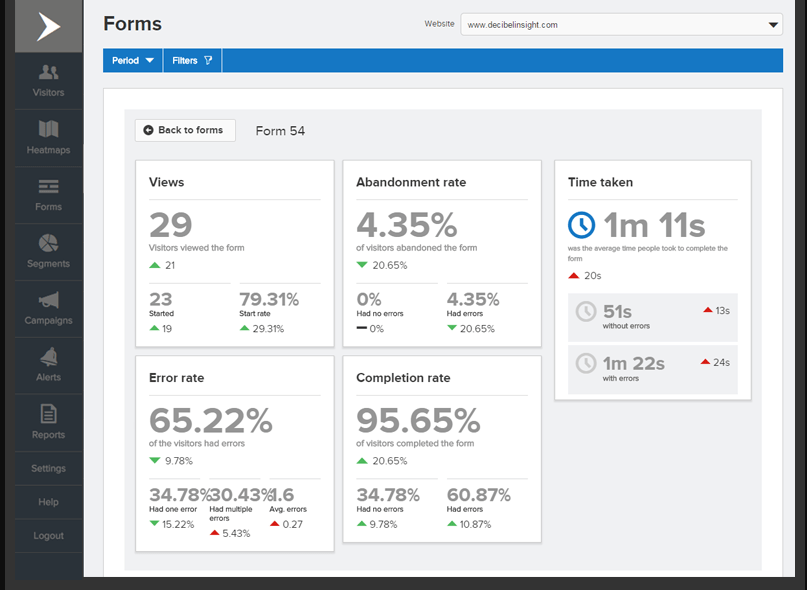The image size is (807, 590).
Task: Select the Forms sidebar icon
Action: [48, 186]
